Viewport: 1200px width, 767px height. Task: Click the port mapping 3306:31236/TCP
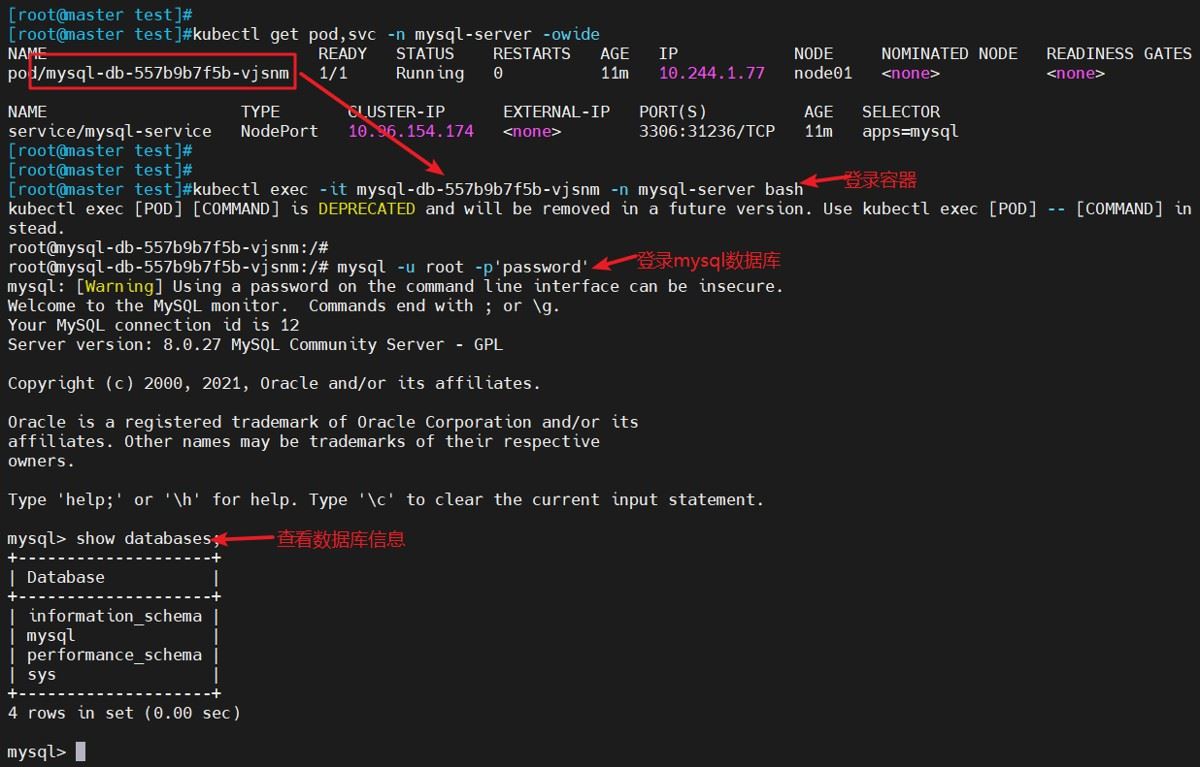click(707, 131)
